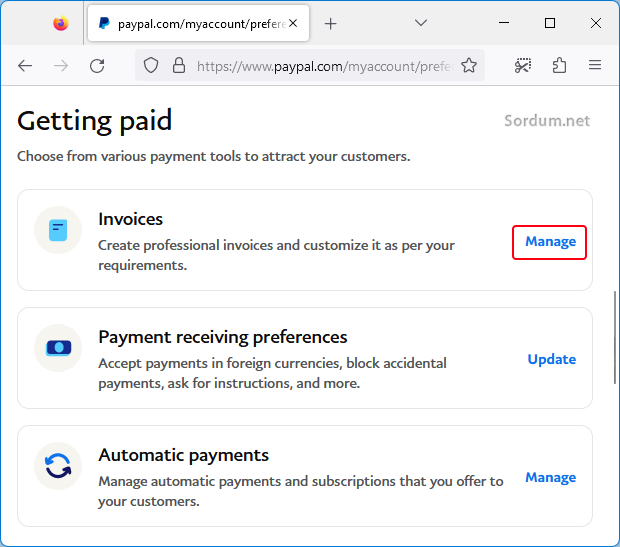Manage Automatic payments

pos(550,478)
